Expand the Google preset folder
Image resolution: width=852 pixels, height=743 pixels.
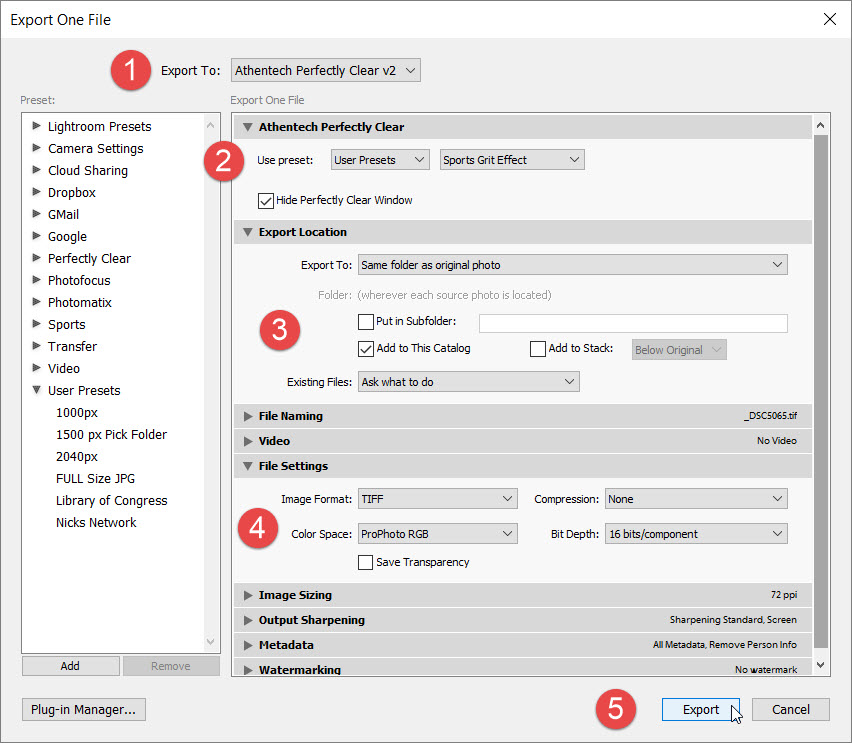coord(36,236)
